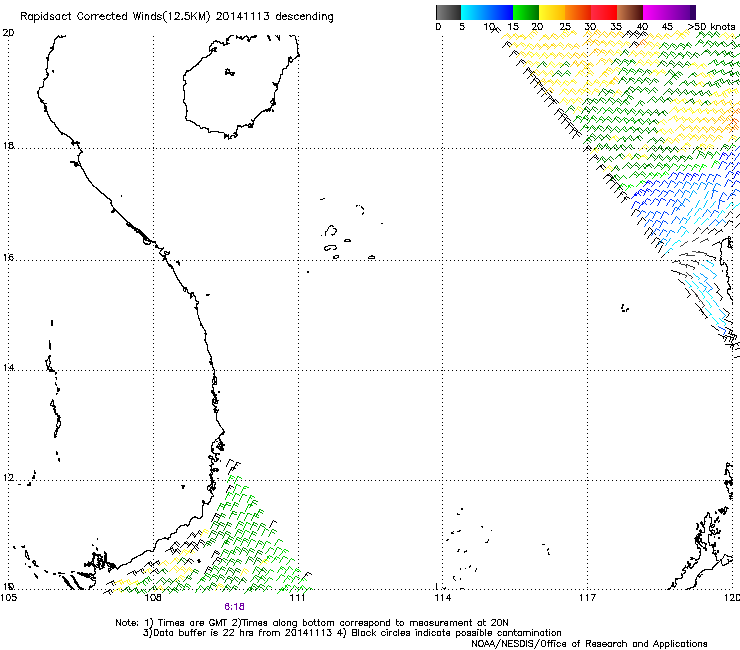Click the date '20141113 descending' in title
Viewport: 740px width, 650px height.
tap(274, 16)
